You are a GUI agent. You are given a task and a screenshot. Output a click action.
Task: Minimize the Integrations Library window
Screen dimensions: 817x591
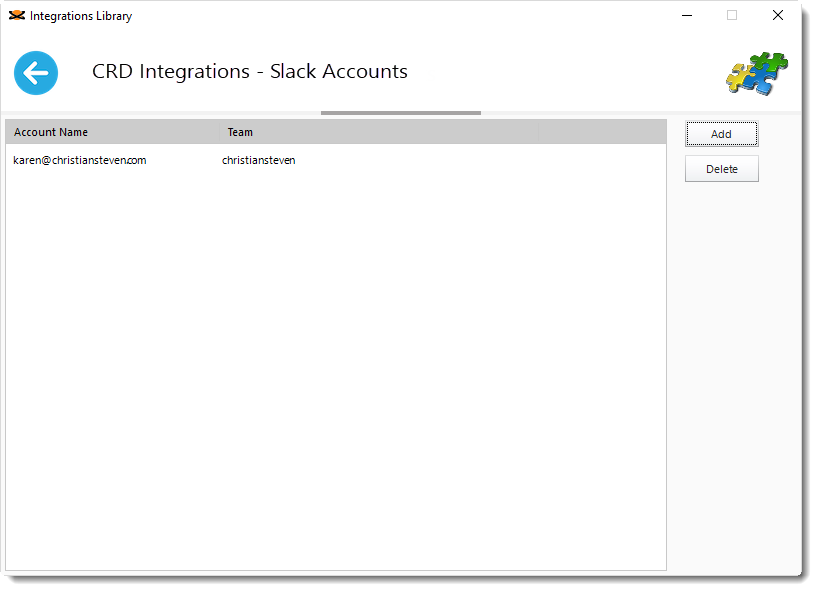[687, 16]
